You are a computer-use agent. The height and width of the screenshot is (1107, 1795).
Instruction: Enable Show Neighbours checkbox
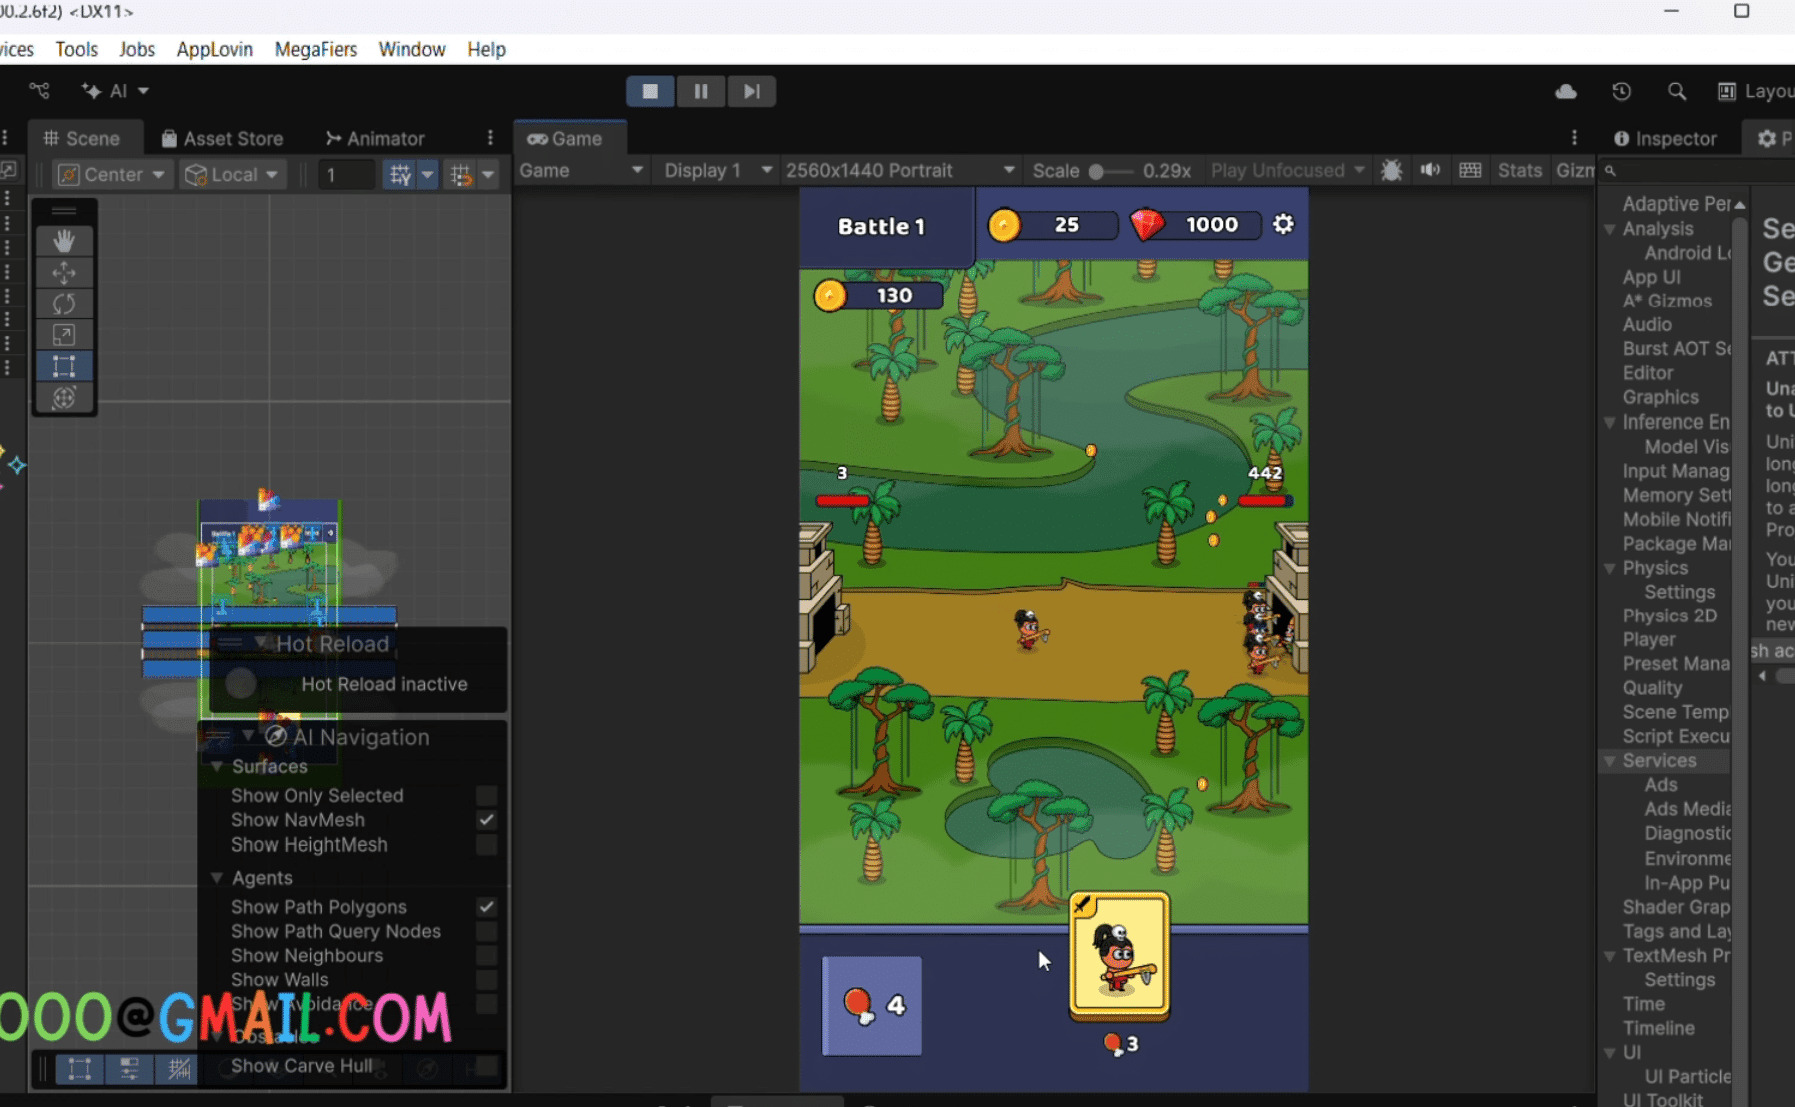(x=487, y=956)
